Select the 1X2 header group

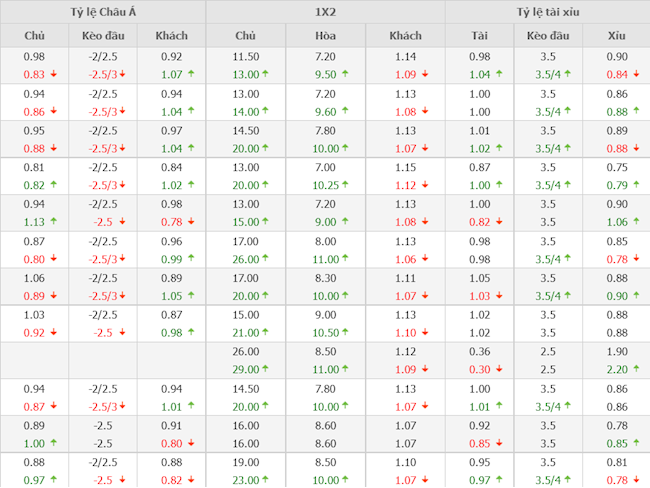point(325,12)
